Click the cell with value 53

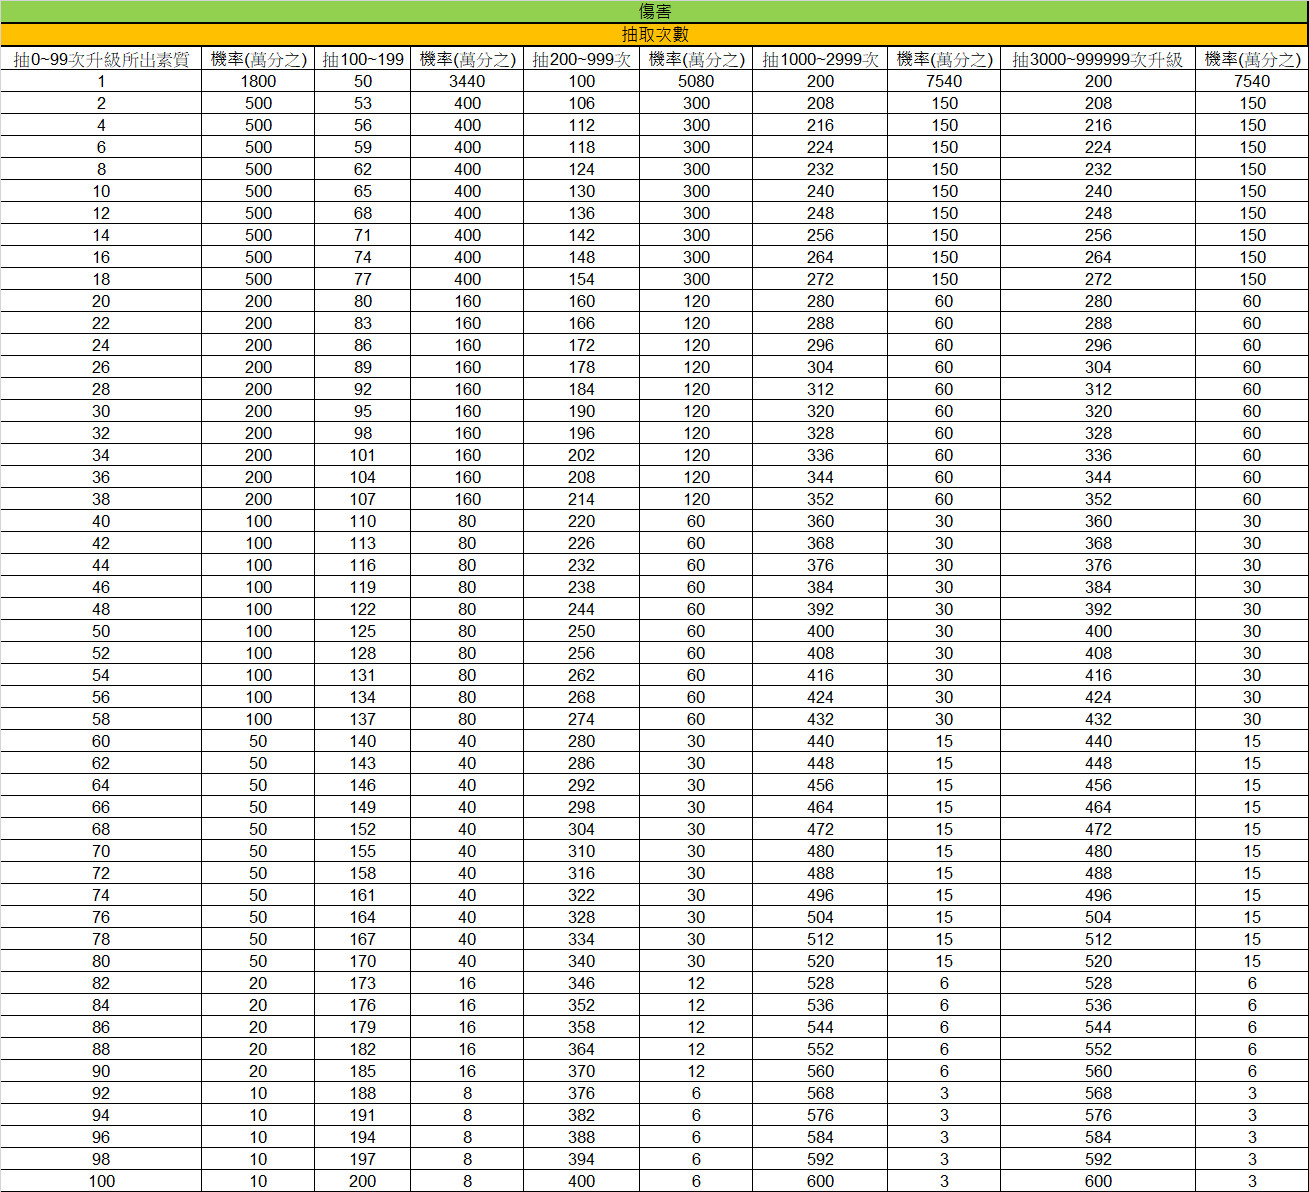click(362, 103)
